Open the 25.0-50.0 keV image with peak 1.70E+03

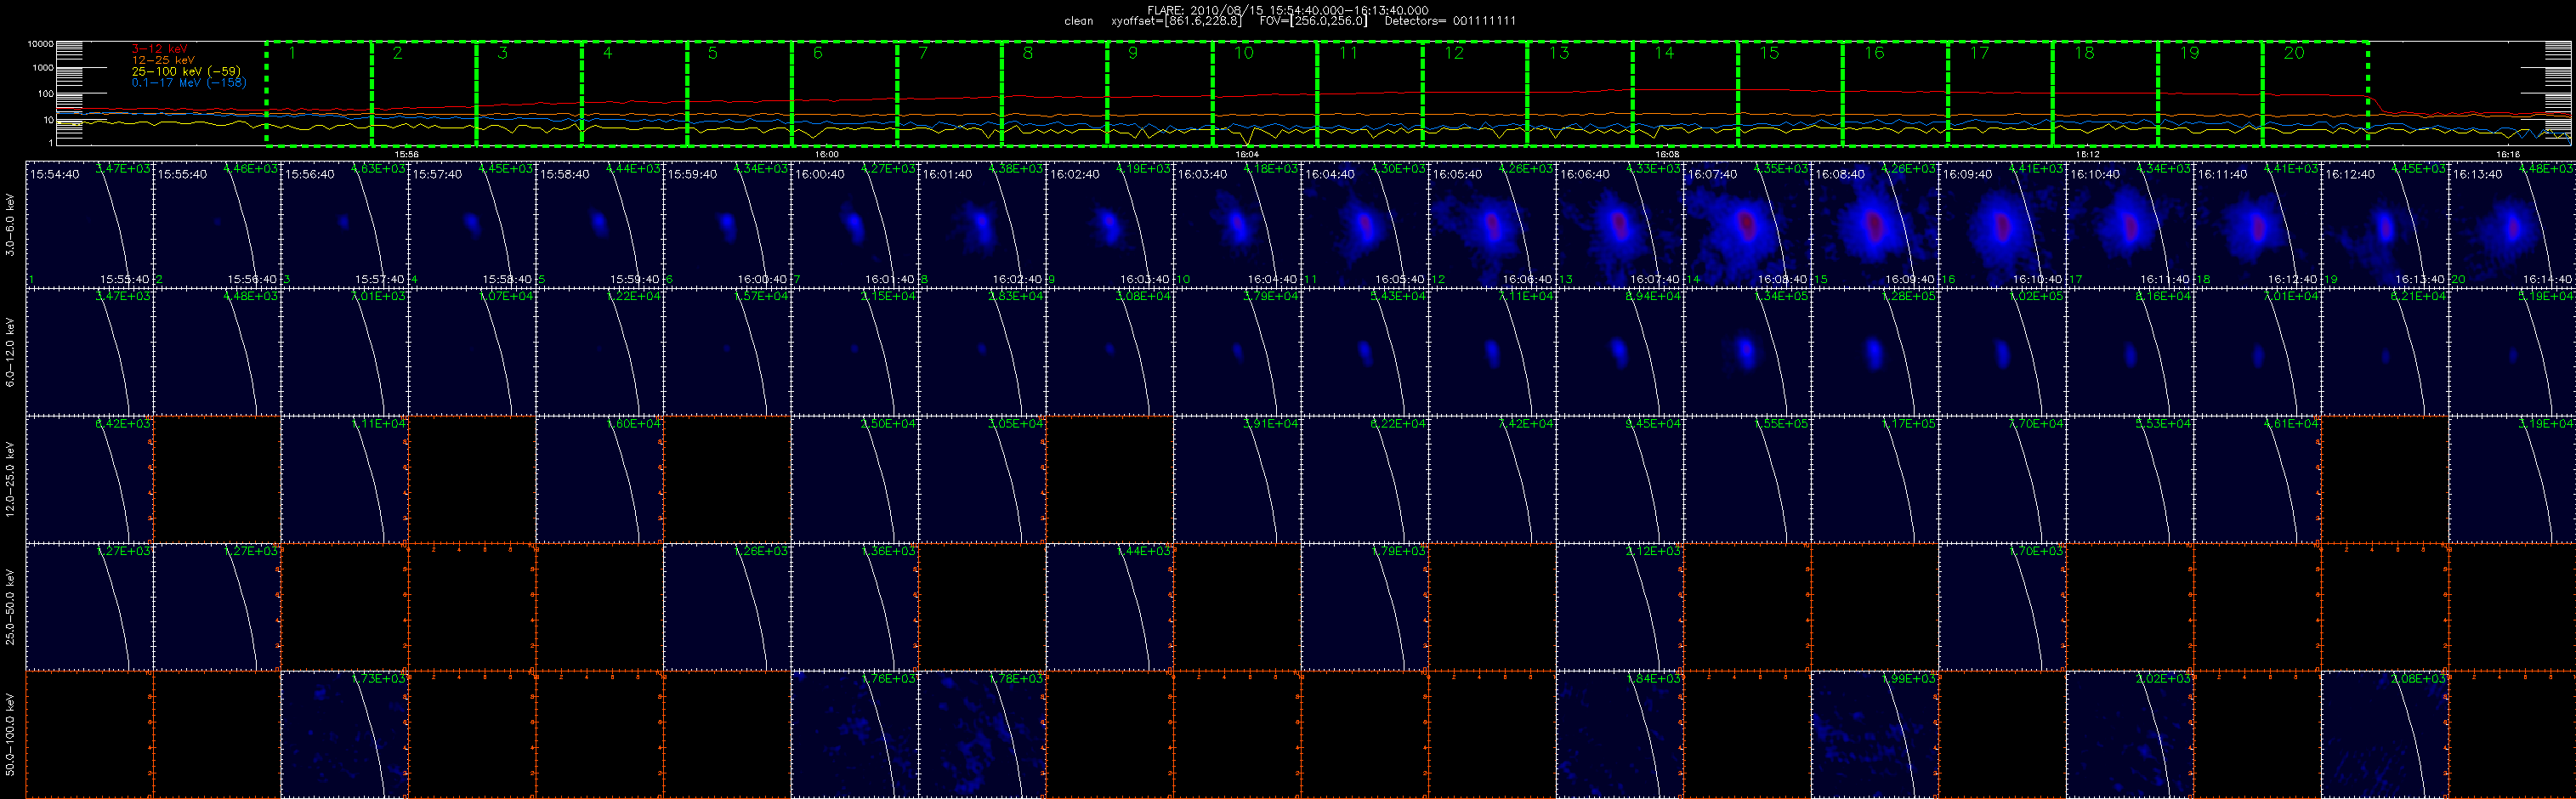[2002, 607]
